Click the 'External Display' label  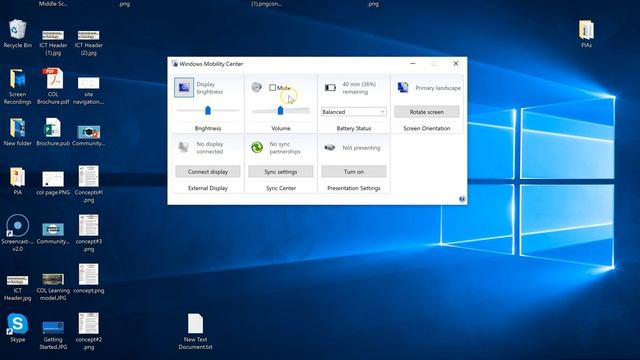(208, 188)
